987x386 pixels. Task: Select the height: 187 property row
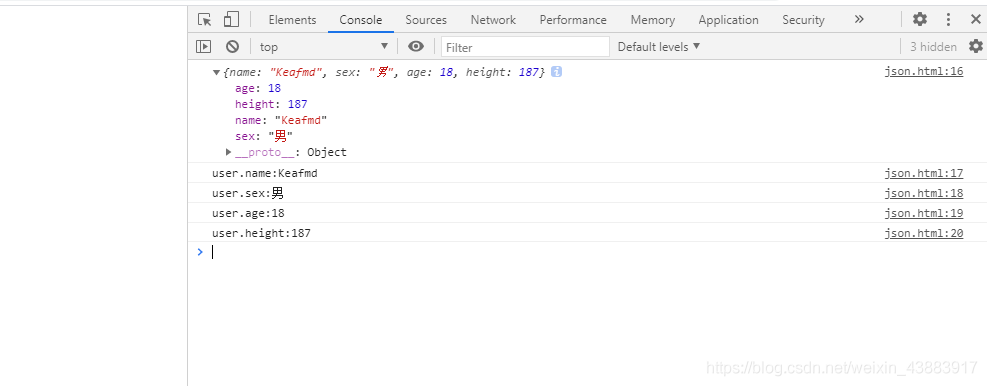(271, 104)
